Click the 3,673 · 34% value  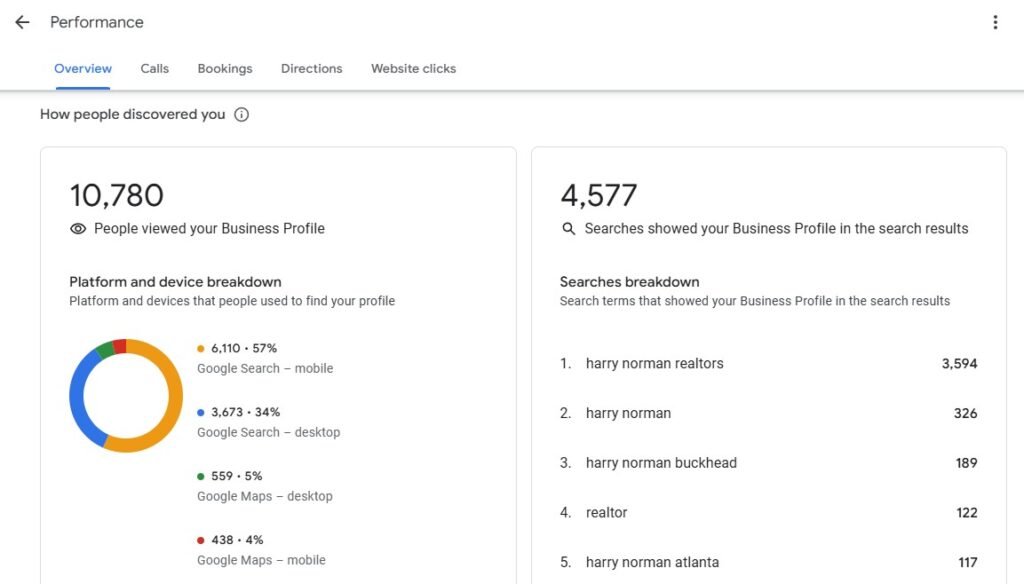[245, 412]
